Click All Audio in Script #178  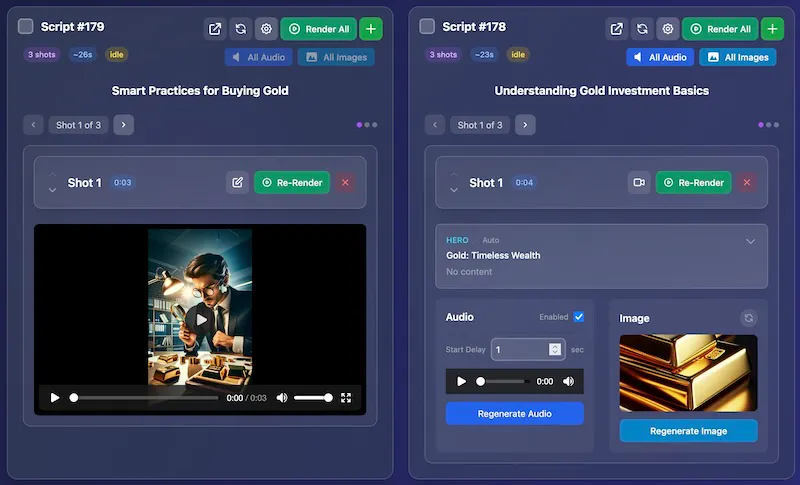pos(660,57)
